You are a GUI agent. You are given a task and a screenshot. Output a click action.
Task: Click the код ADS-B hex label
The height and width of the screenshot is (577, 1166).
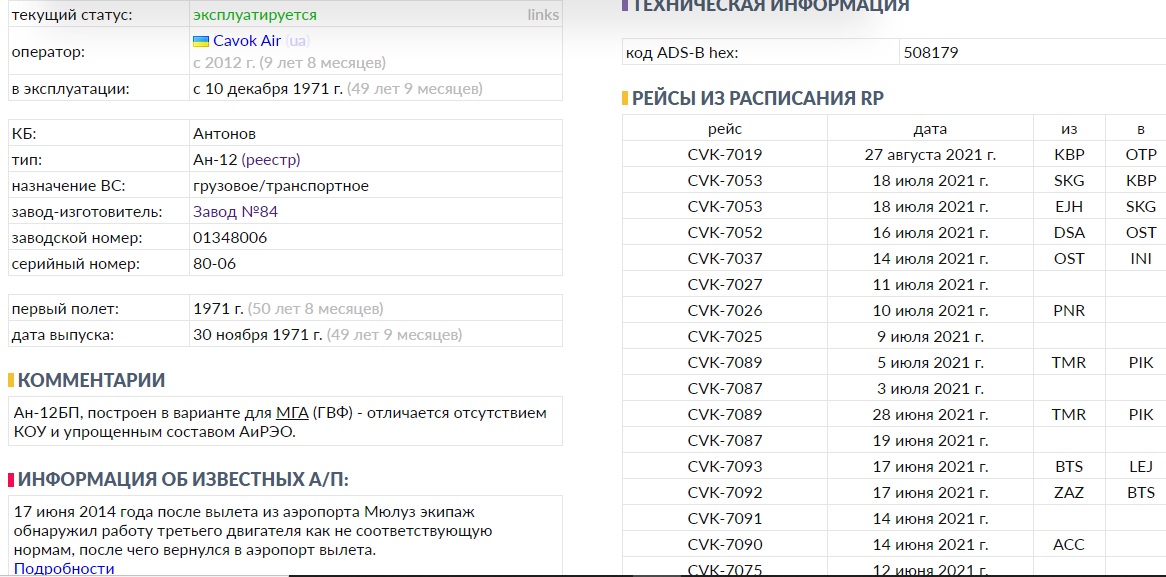click(x=682, y=53)
